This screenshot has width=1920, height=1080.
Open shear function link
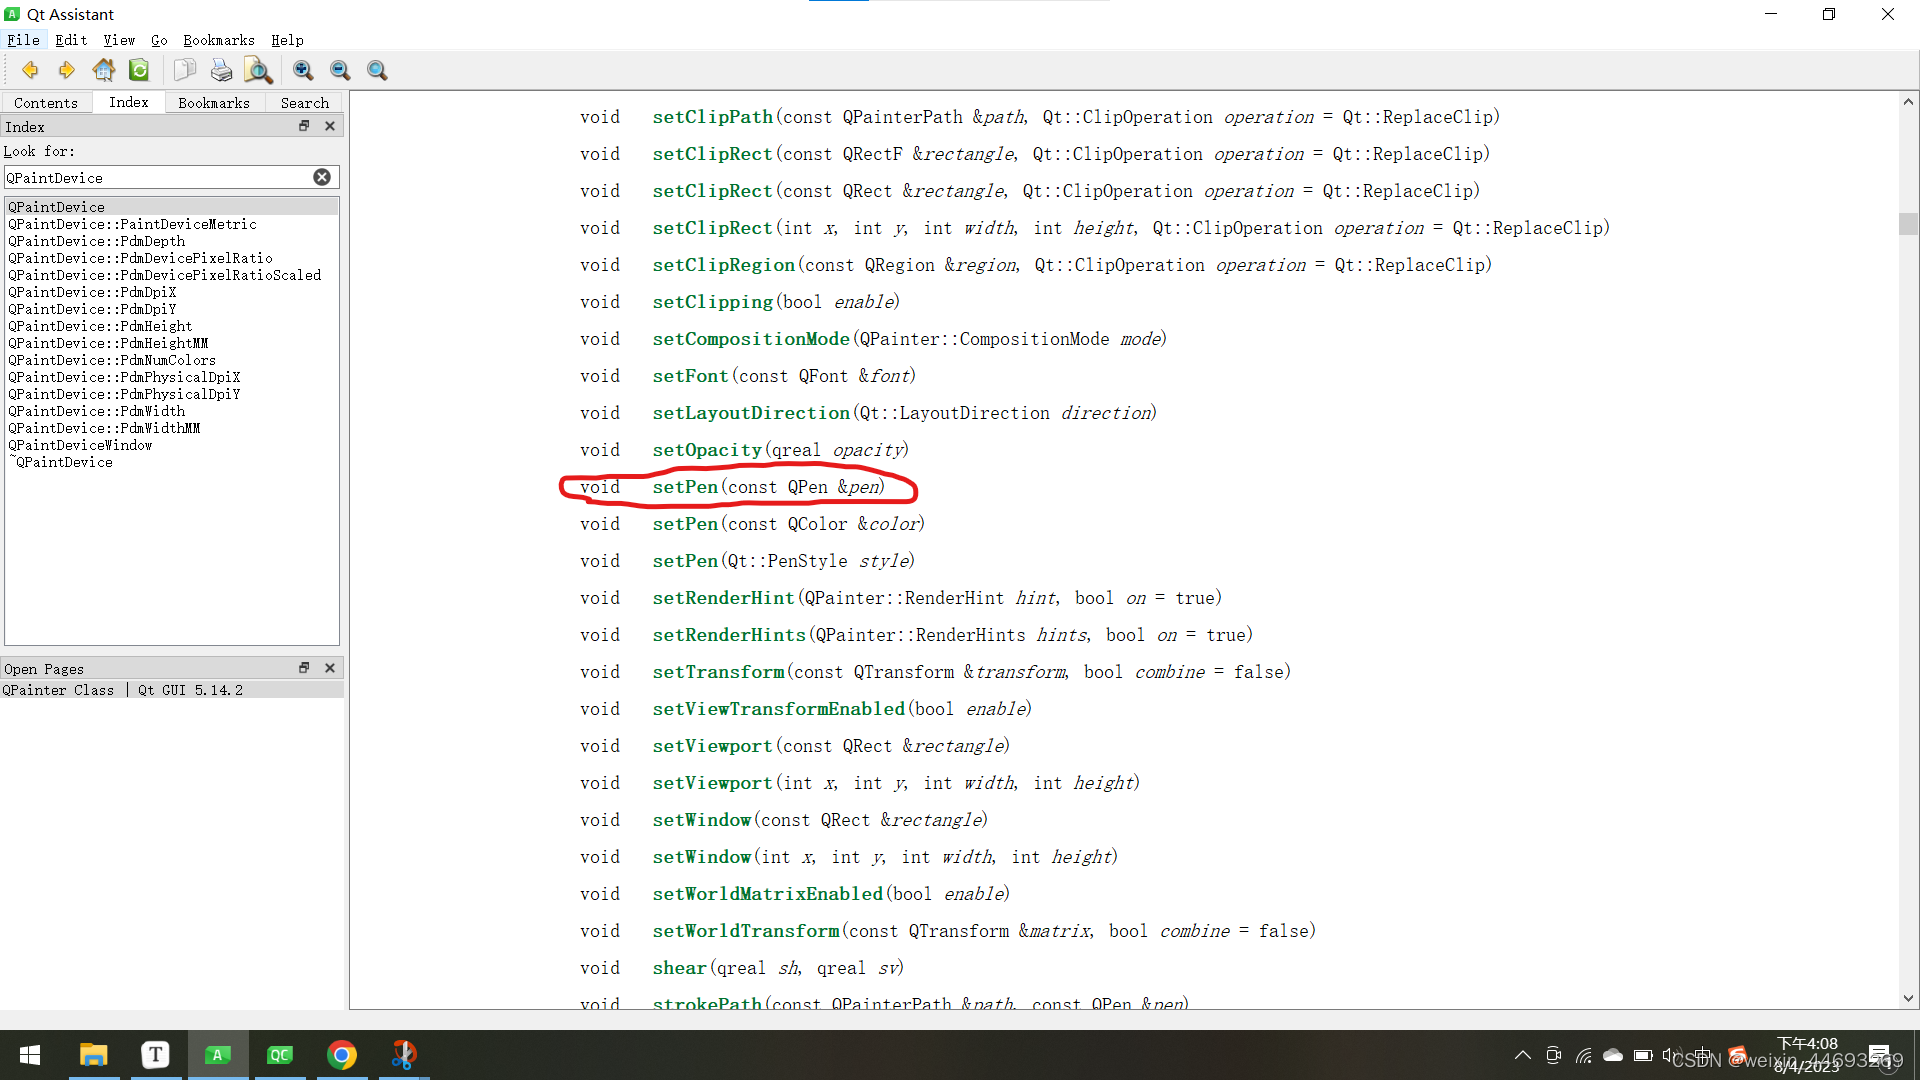[680, 968]
